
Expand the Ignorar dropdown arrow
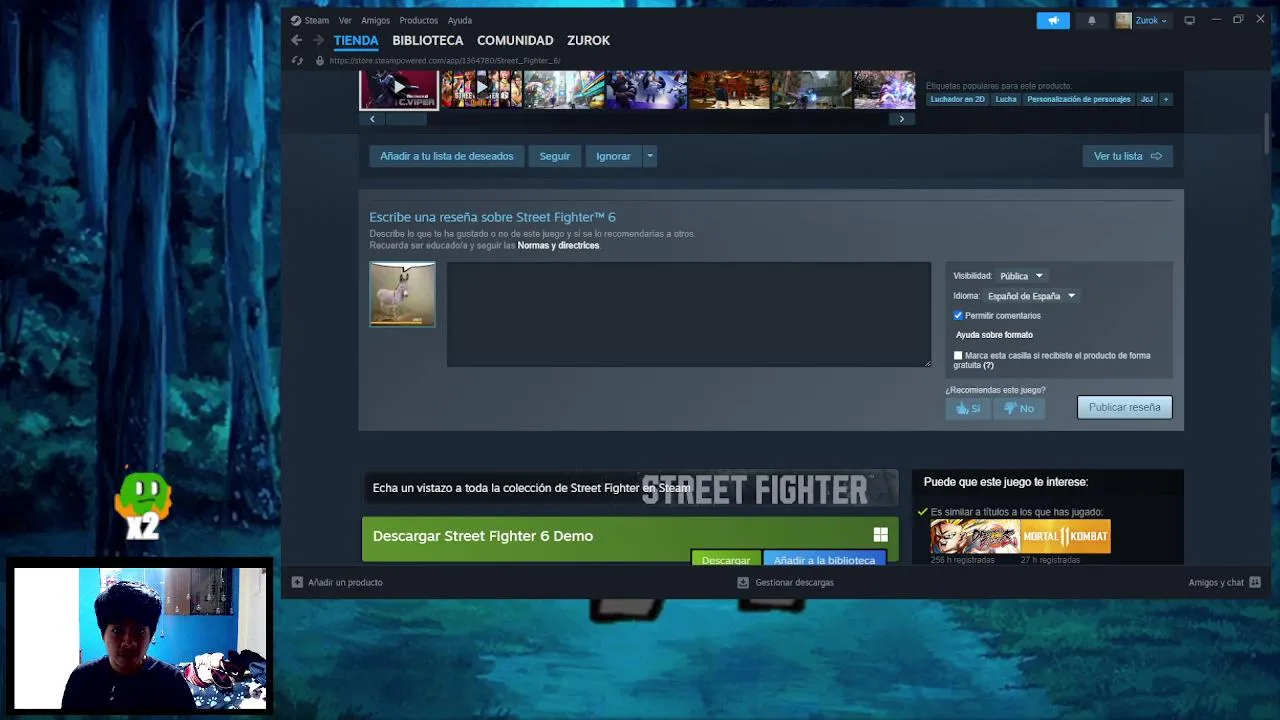coord(649,156)
